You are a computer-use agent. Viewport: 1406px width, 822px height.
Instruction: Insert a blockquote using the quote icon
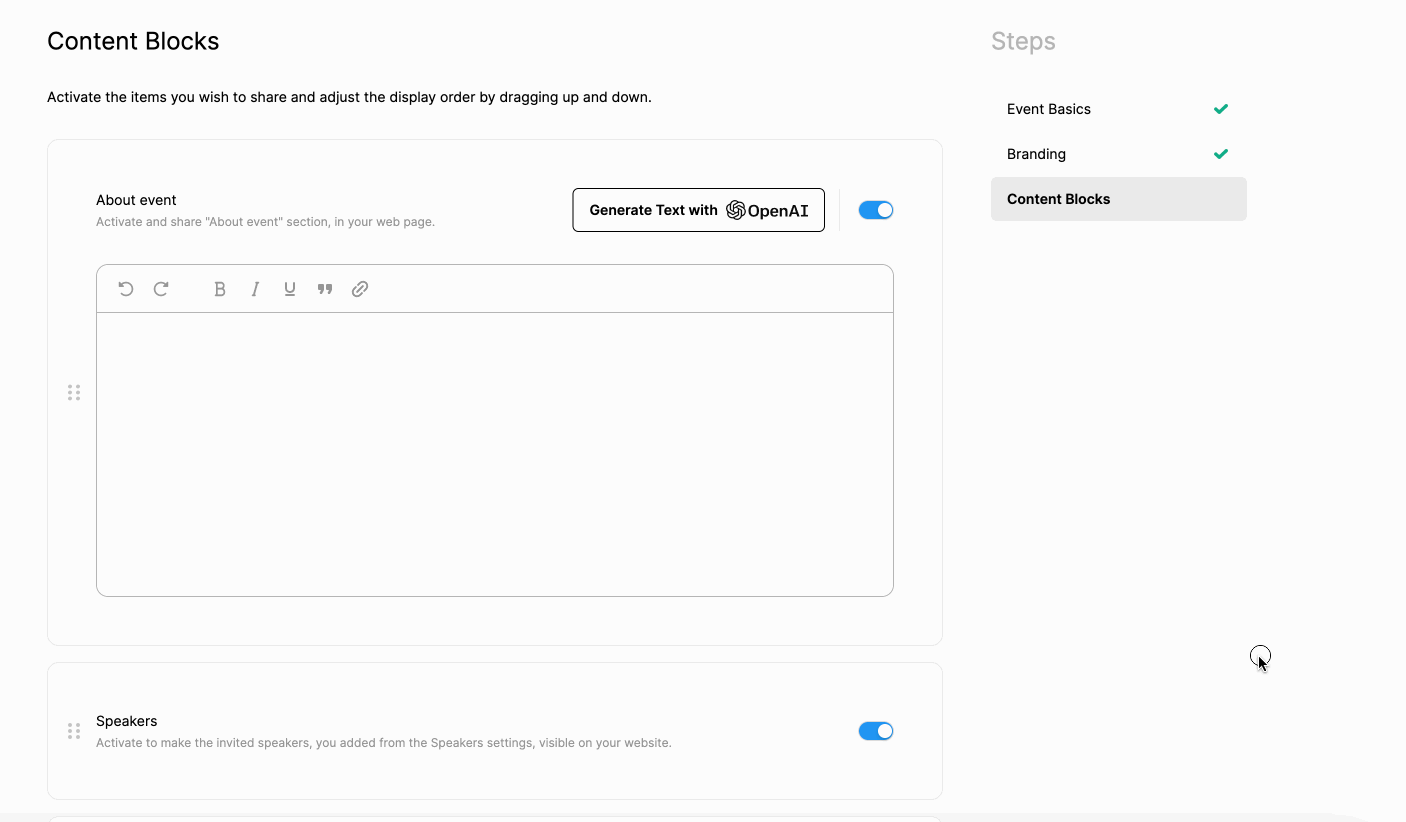pos(325,289)
